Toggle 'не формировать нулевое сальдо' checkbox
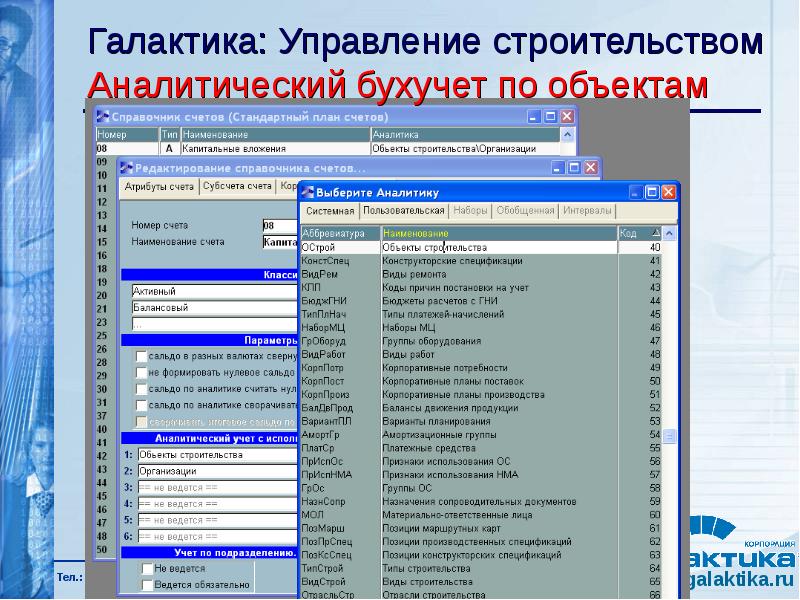The width and height of the screenshot is (800, 600). click(140, 372)
